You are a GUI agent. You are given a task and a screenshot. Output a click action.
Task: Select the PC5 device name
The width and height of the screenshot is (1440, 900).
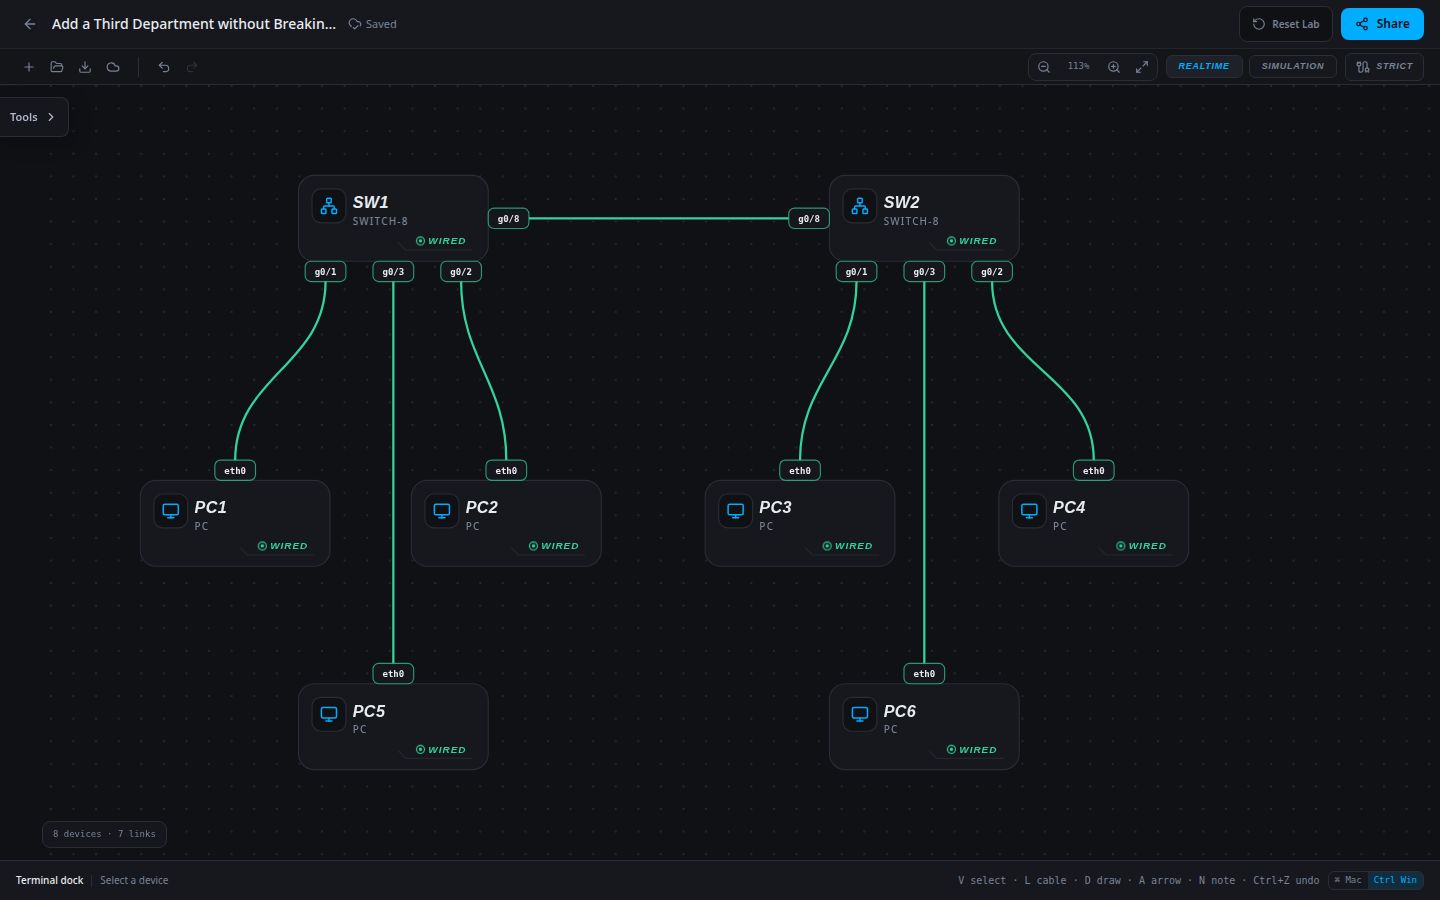369,711
